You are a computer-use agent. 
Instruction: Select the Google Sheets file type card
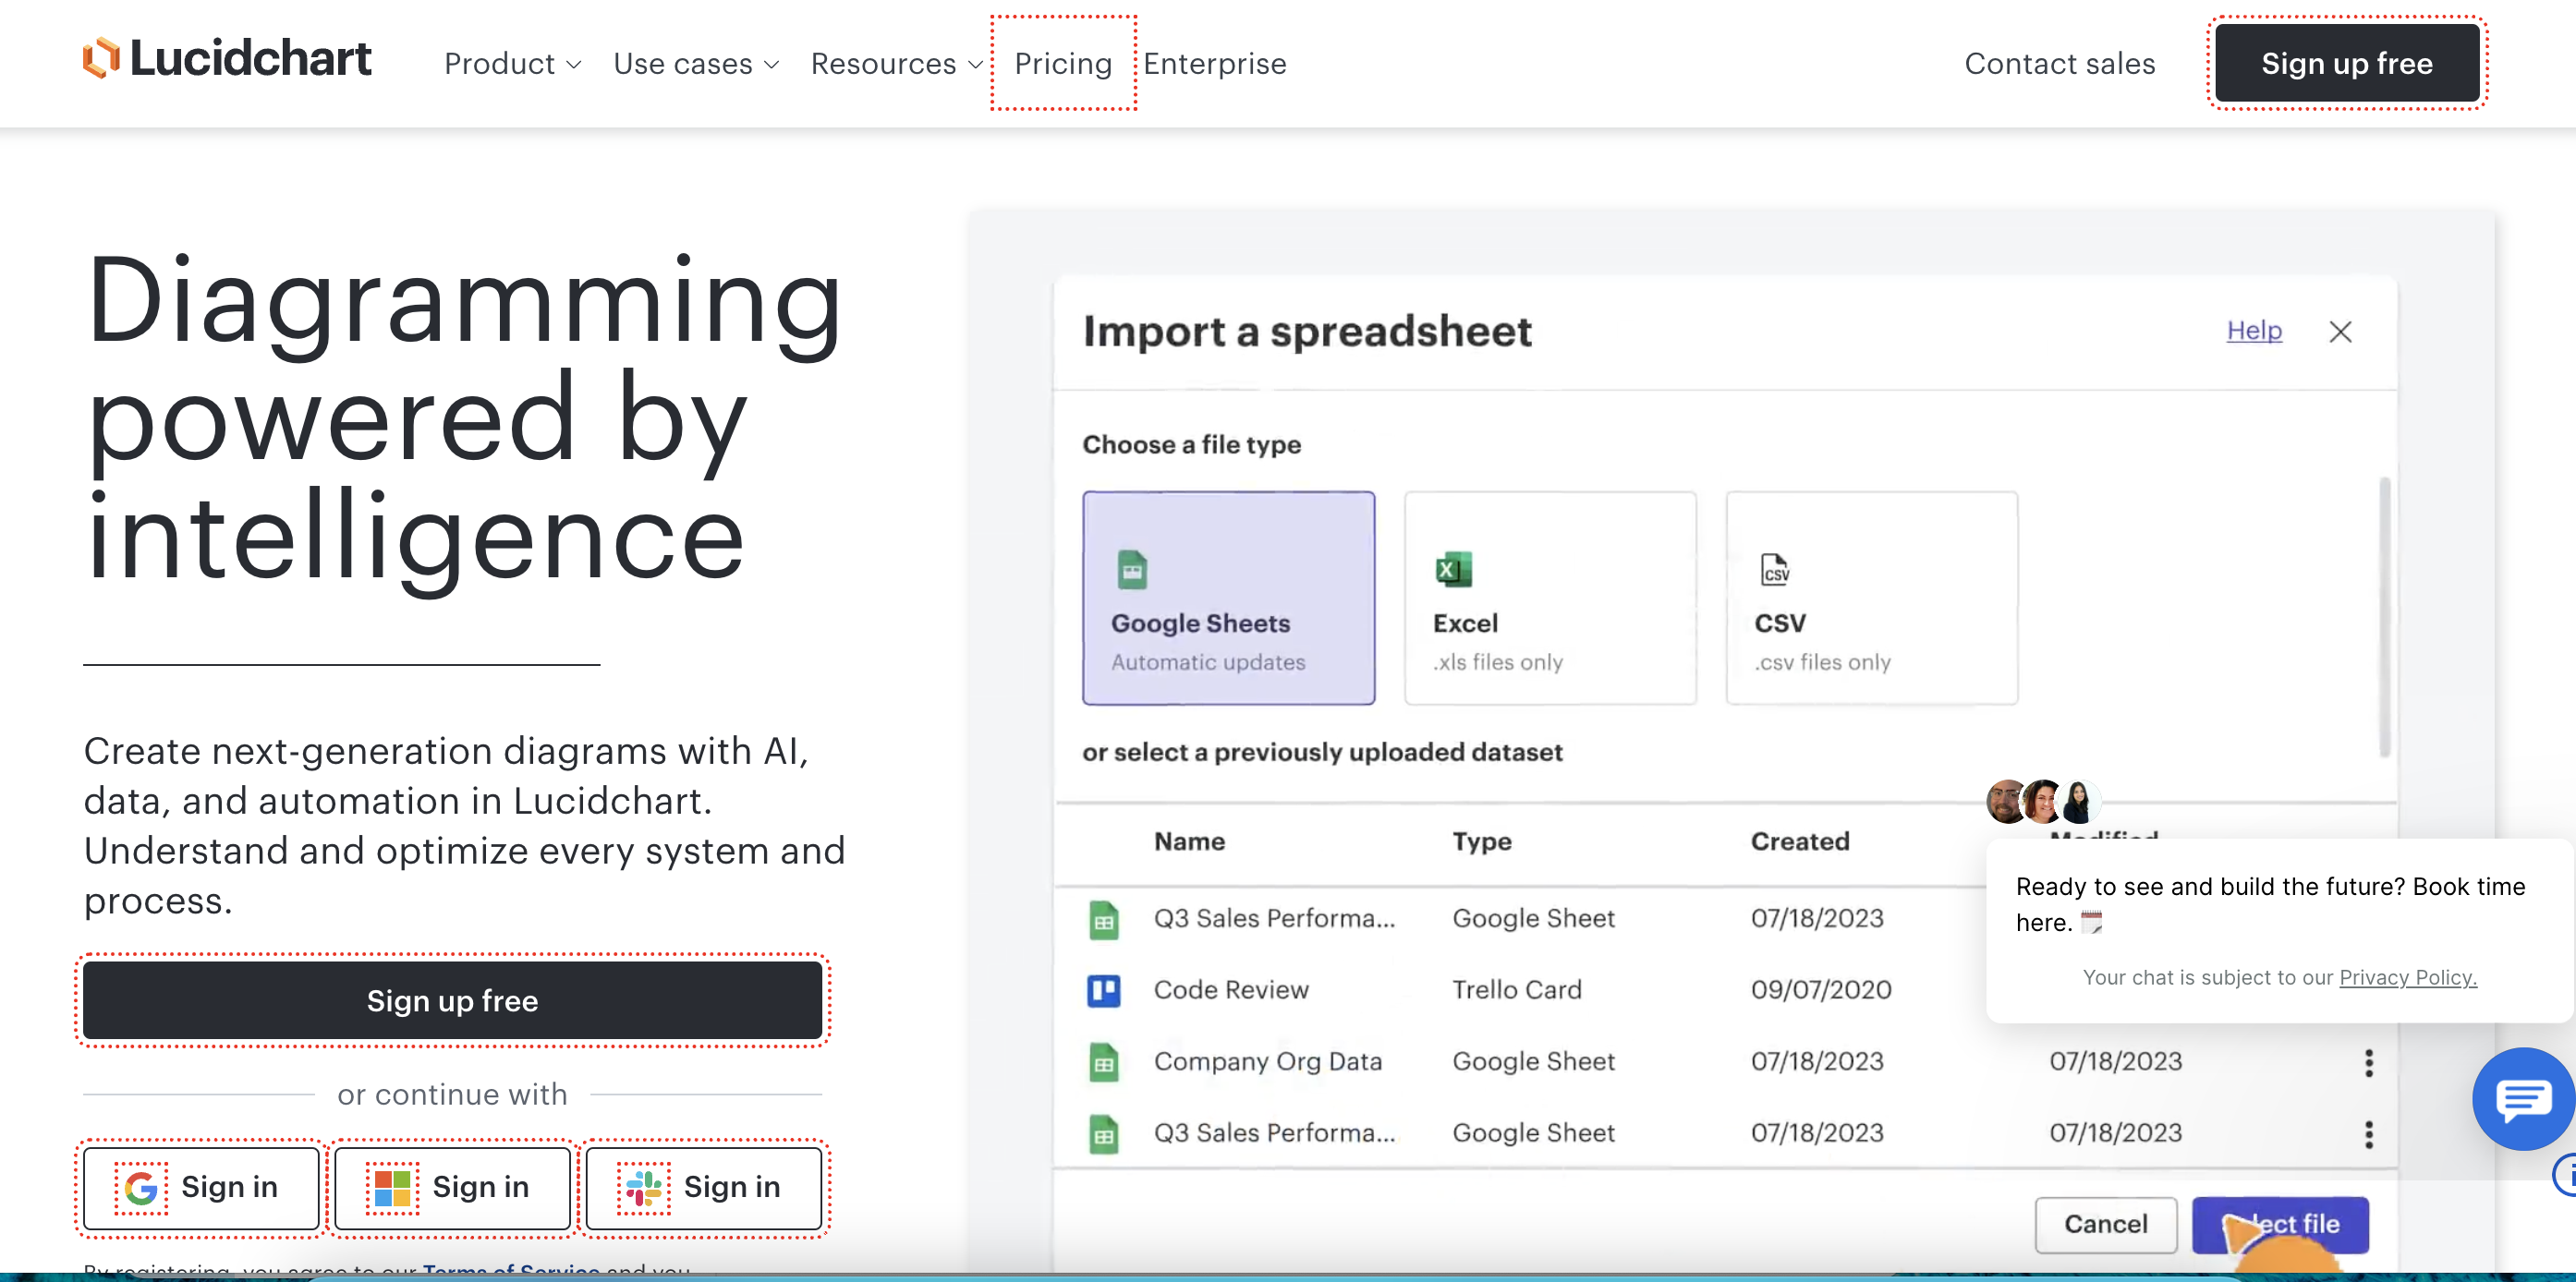1228,598
